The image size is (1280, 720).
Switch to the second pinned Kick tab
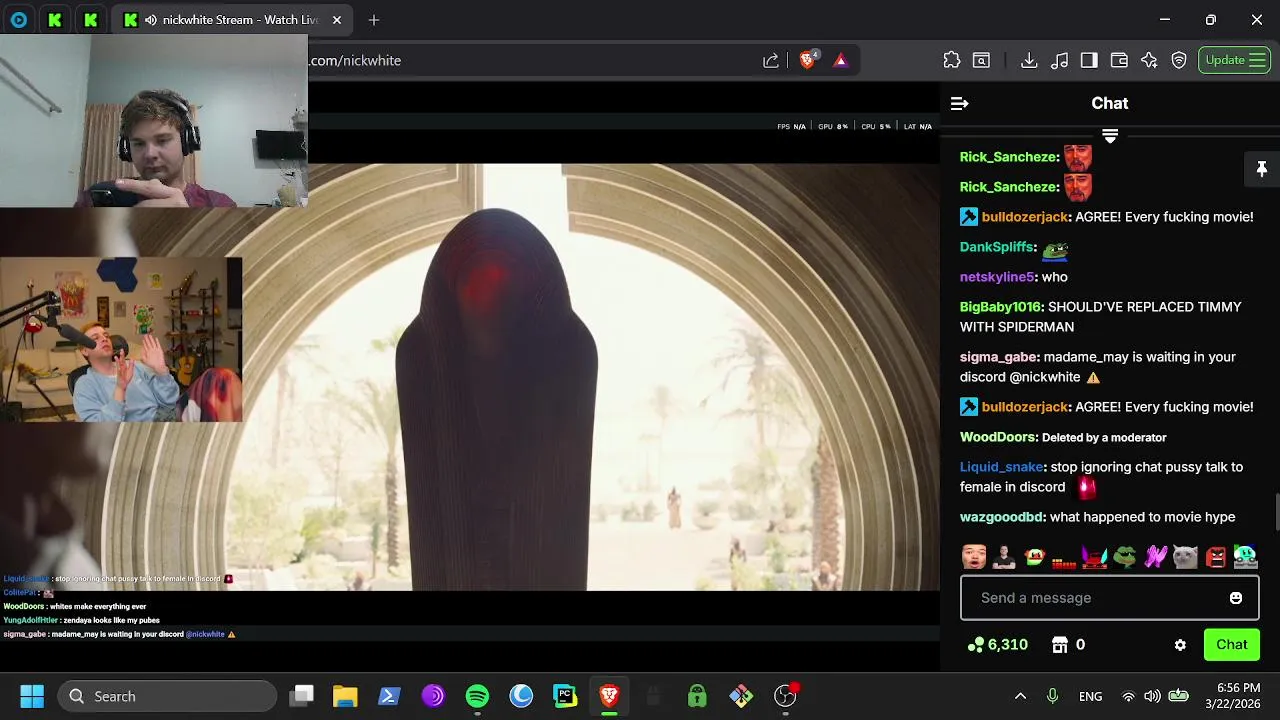pyautogui.click(x=55, y=20)
